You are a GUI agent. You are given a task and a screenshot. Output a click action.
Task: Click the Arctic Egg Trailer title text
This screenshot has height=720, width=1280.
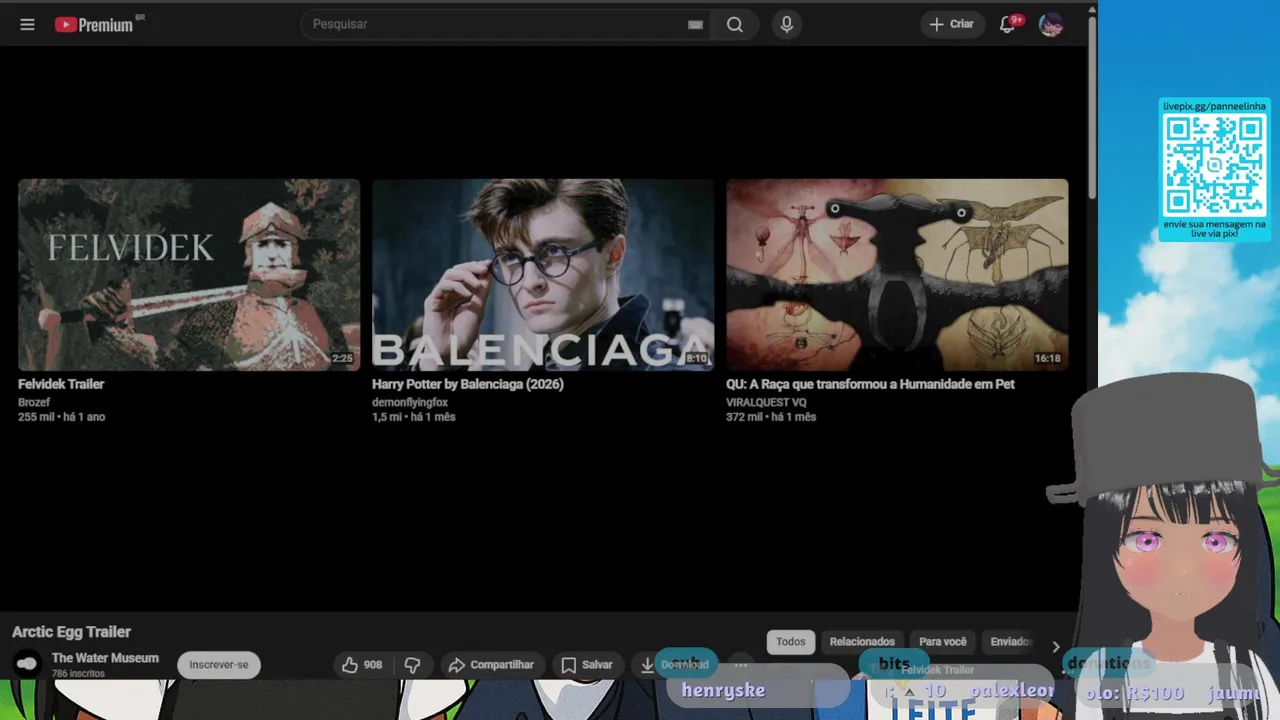pyautogui.click(x=71, y=632)
